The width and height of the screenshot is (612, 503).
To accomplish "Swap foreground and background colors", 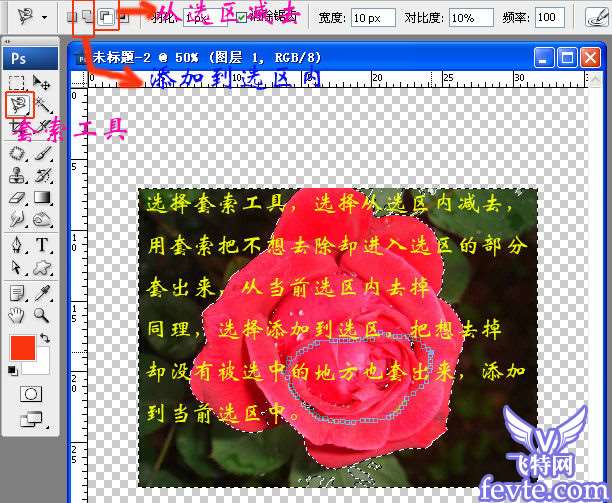I will (x=45, y=338).
